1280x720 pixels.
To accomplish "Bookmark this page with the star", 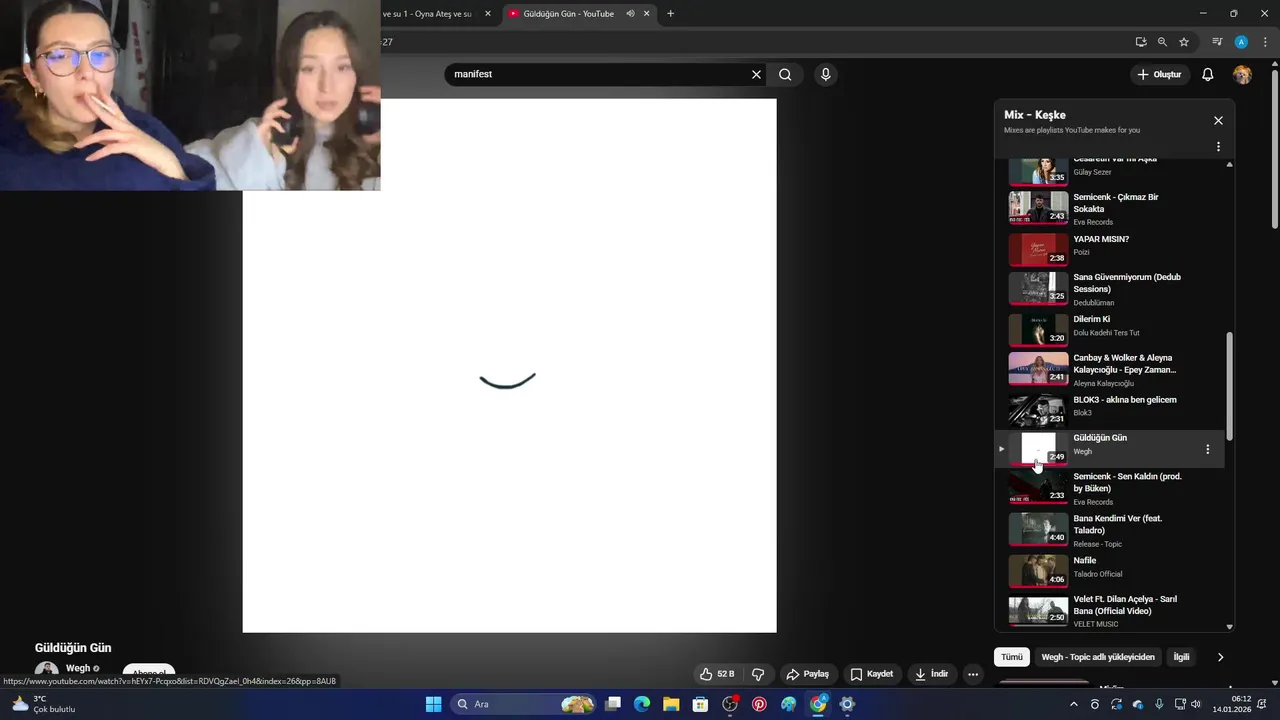I will [1184, 42].
